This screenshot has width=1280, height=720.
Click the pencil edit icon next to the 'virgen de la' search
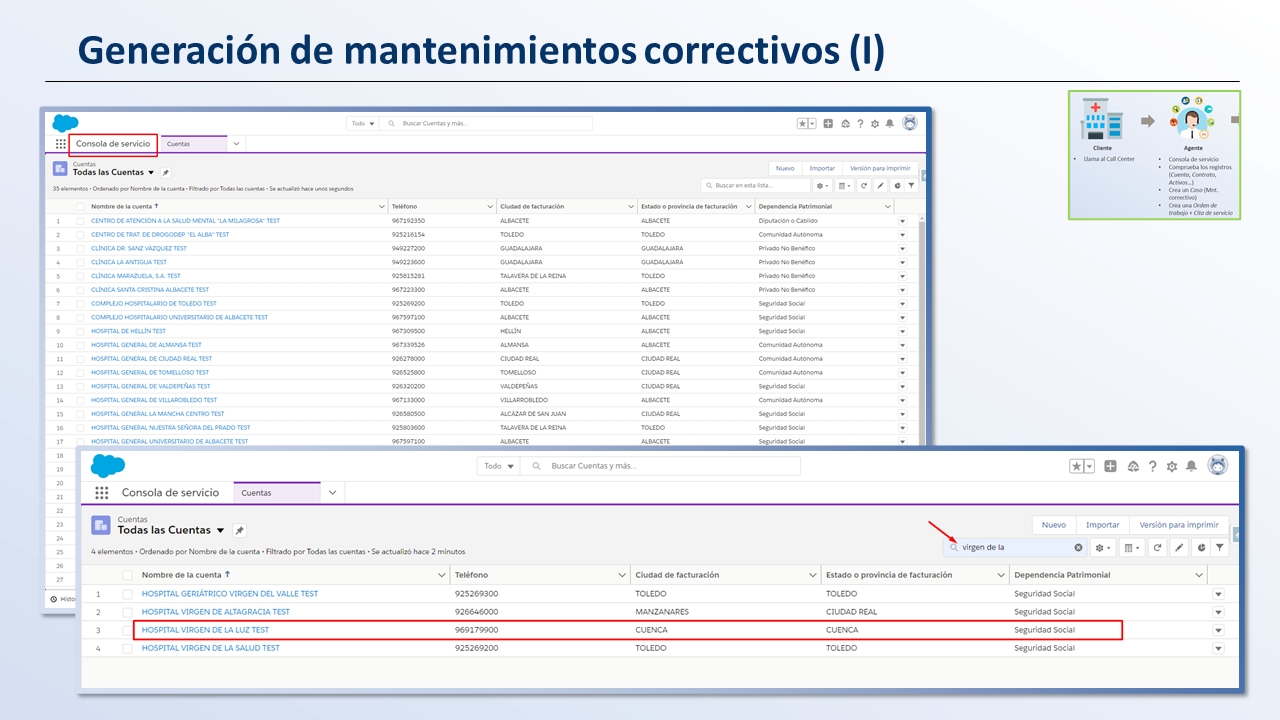(x=1179, y=547)
